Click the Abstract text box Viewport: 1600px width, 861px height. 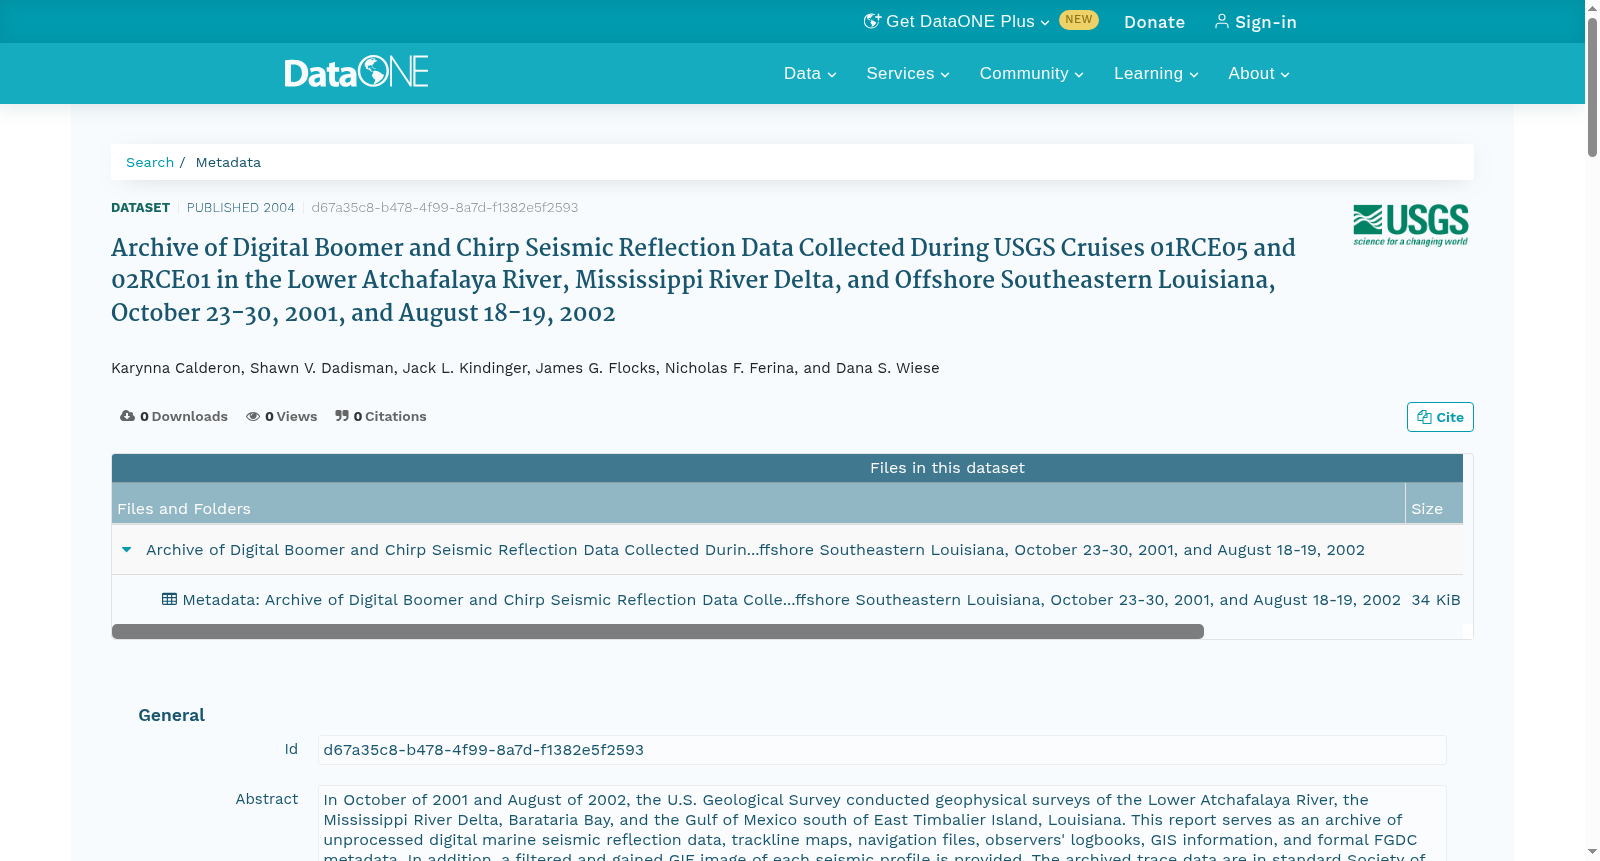click(882, 823)
